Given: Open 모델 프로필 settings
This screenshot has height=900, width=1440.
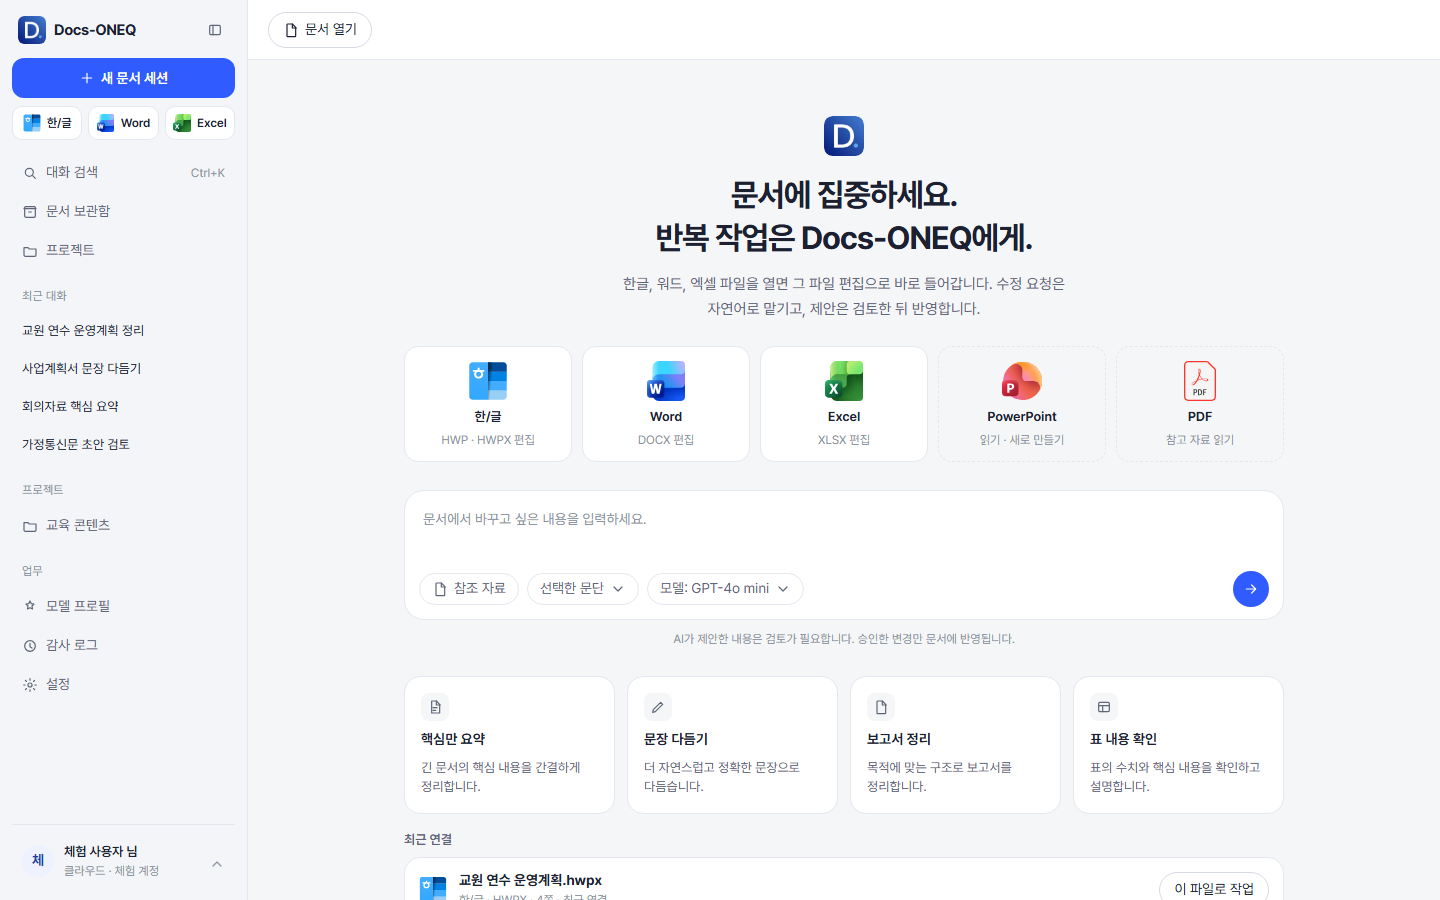Looking at the screenshot, I should (123, 606).
